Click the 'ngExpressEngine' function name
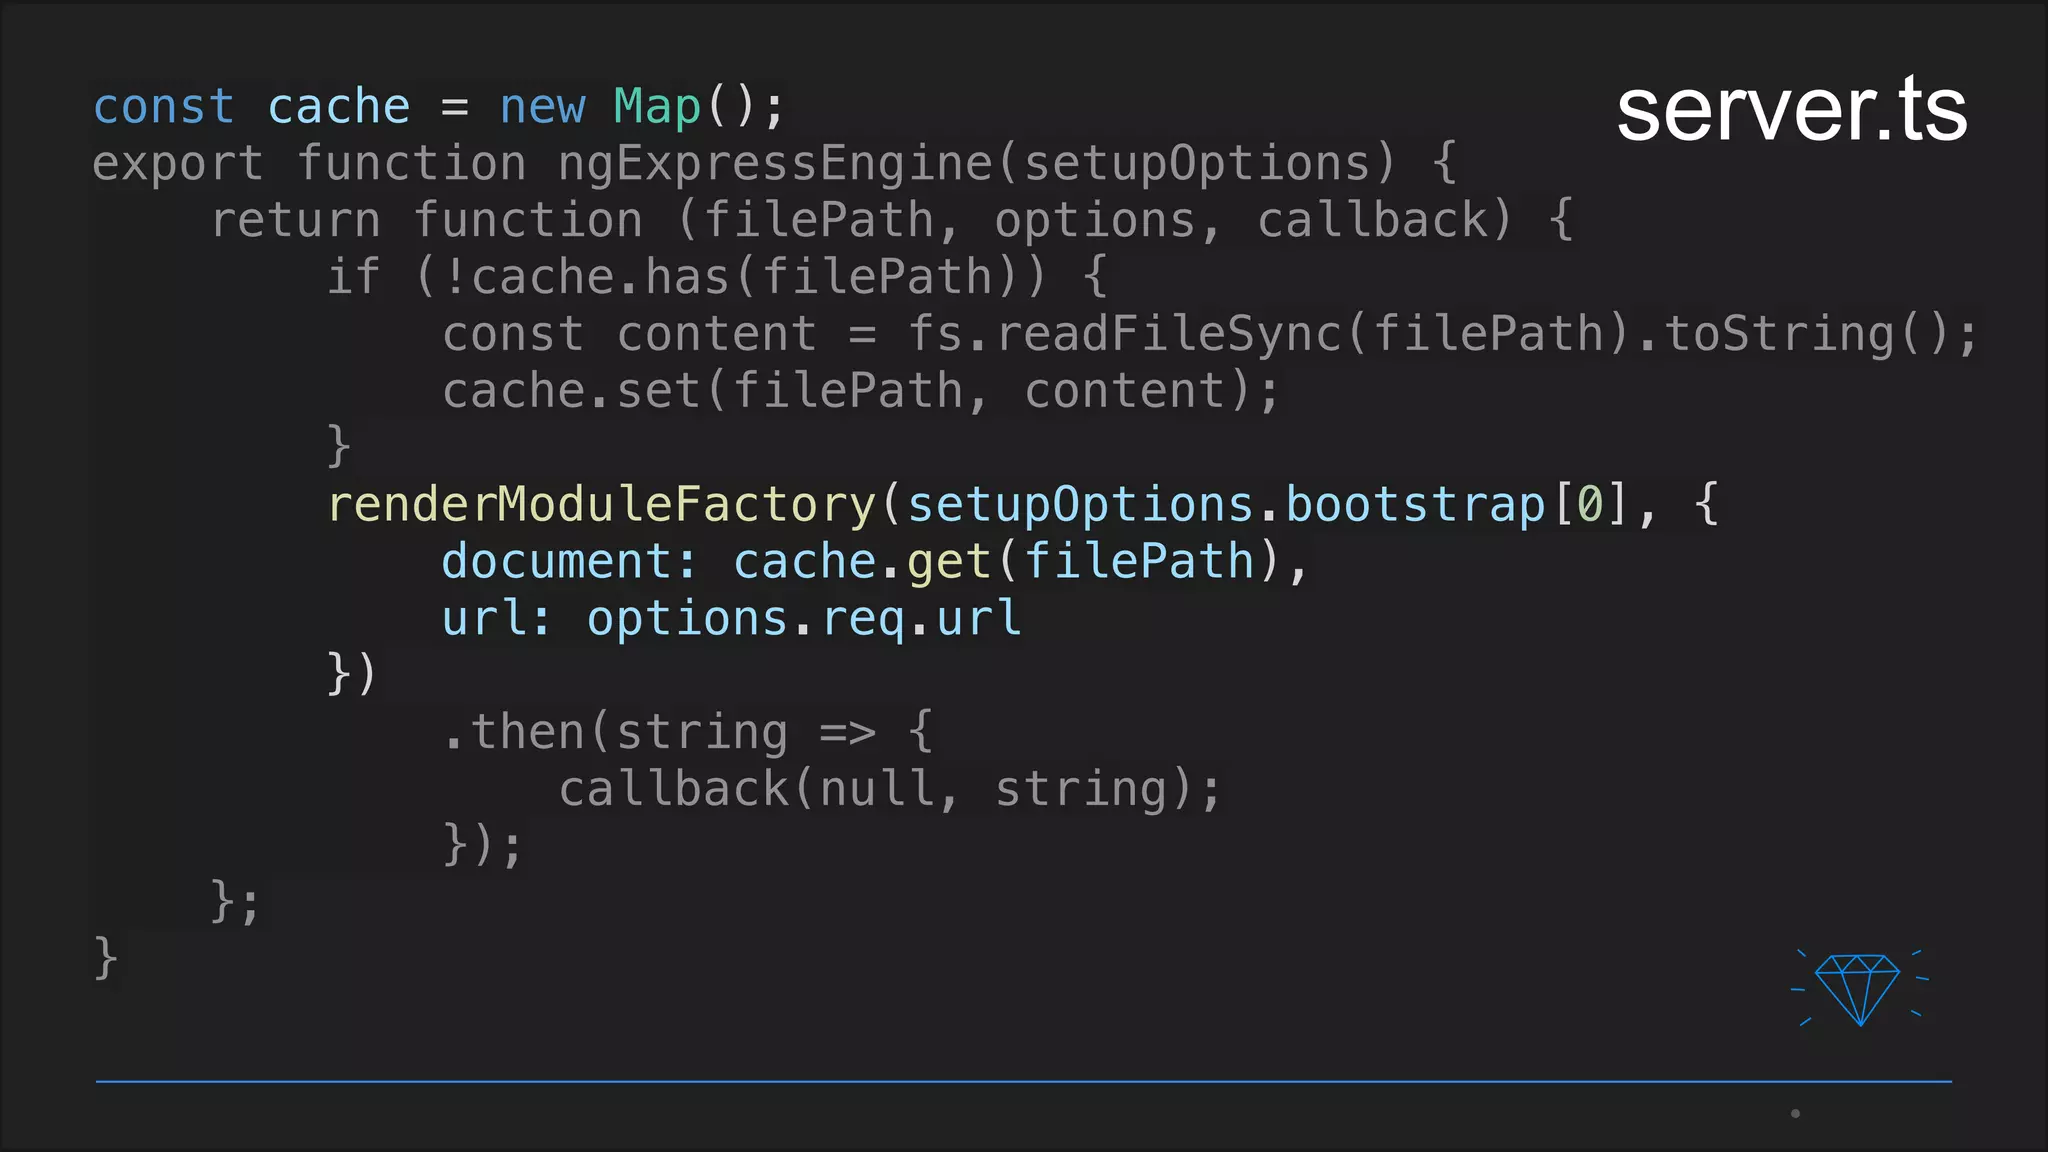This screenshot has height=1152, width=2048. [x=775, y=163]
